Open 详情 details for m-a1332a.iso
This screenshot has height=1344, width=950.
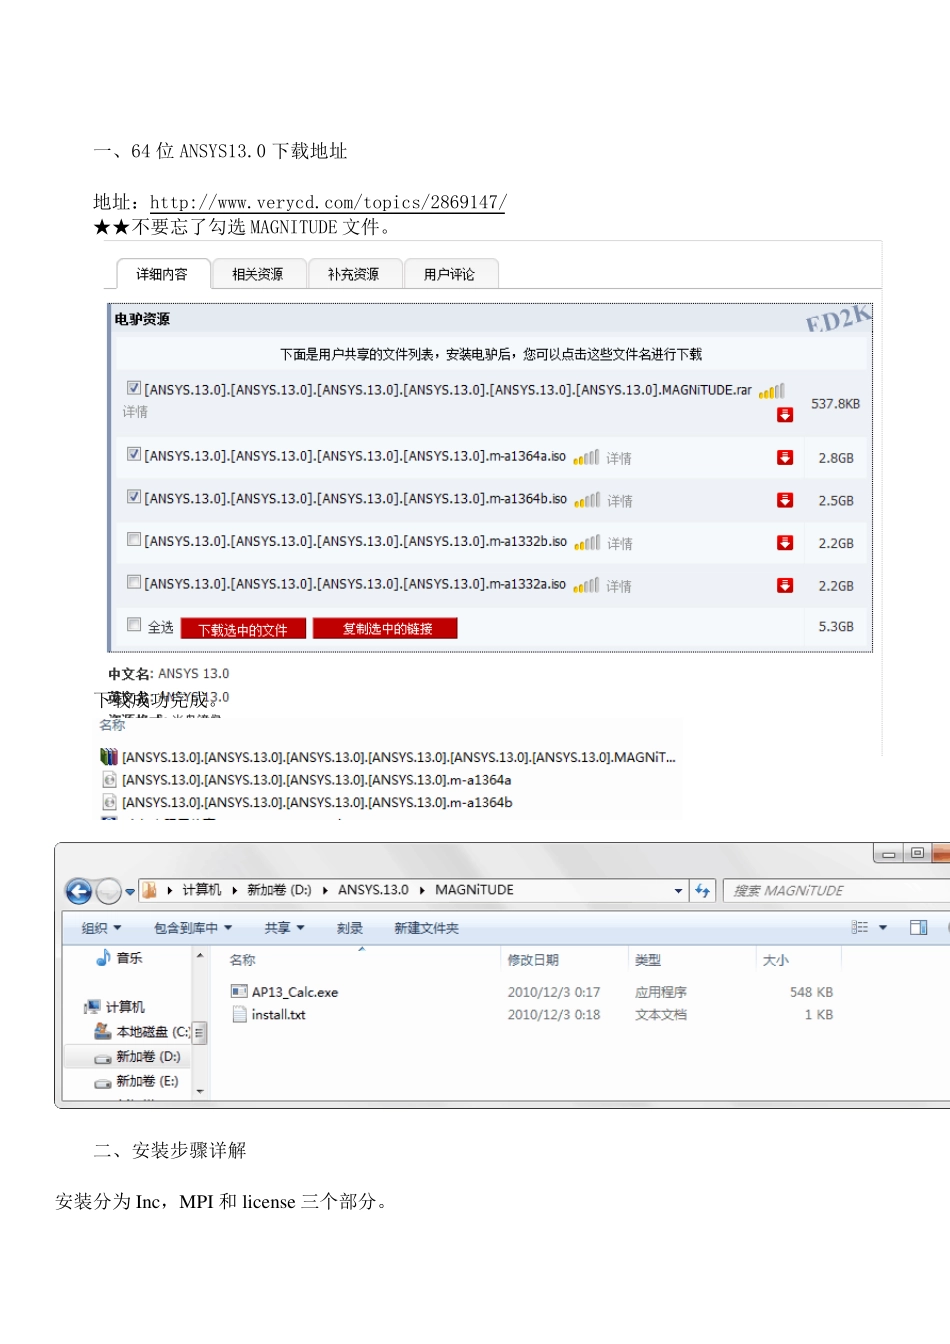pos(619,586)
